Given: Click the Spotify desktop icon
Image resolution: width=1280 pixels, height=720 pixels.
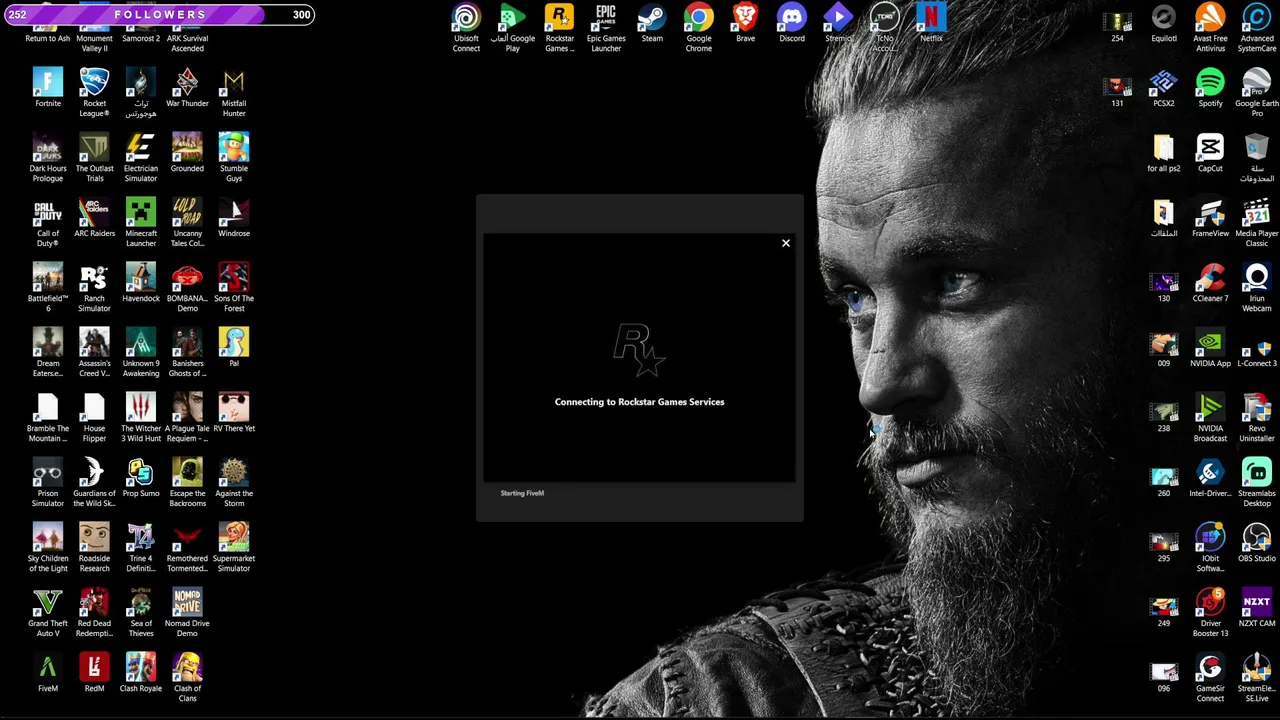Looking at the screenshot, I should [x=1210, y=88].
